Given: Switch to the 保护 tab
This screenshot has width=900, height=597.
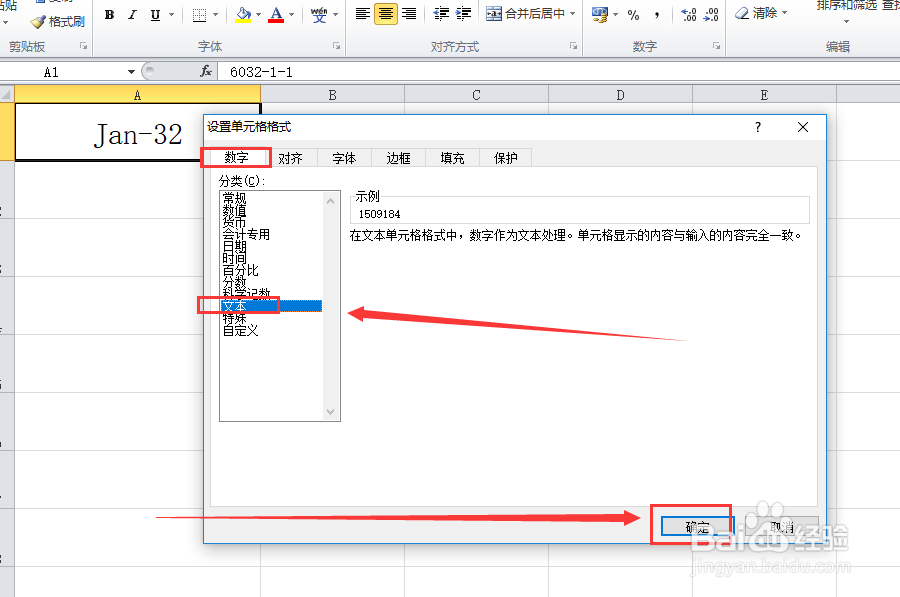Looking at the screenshot, I should [x=505, y=157].
